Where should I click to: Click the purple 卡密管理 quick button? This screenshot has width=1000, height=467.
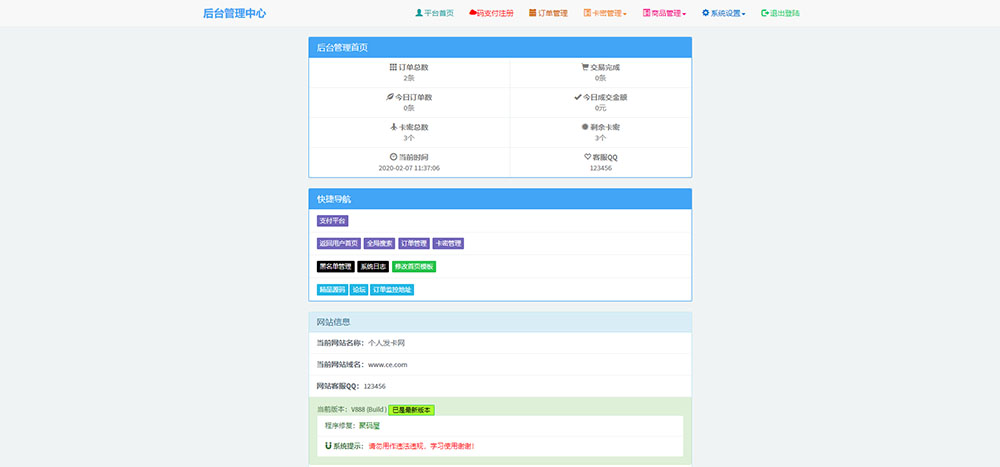click(x=448, y=244)
